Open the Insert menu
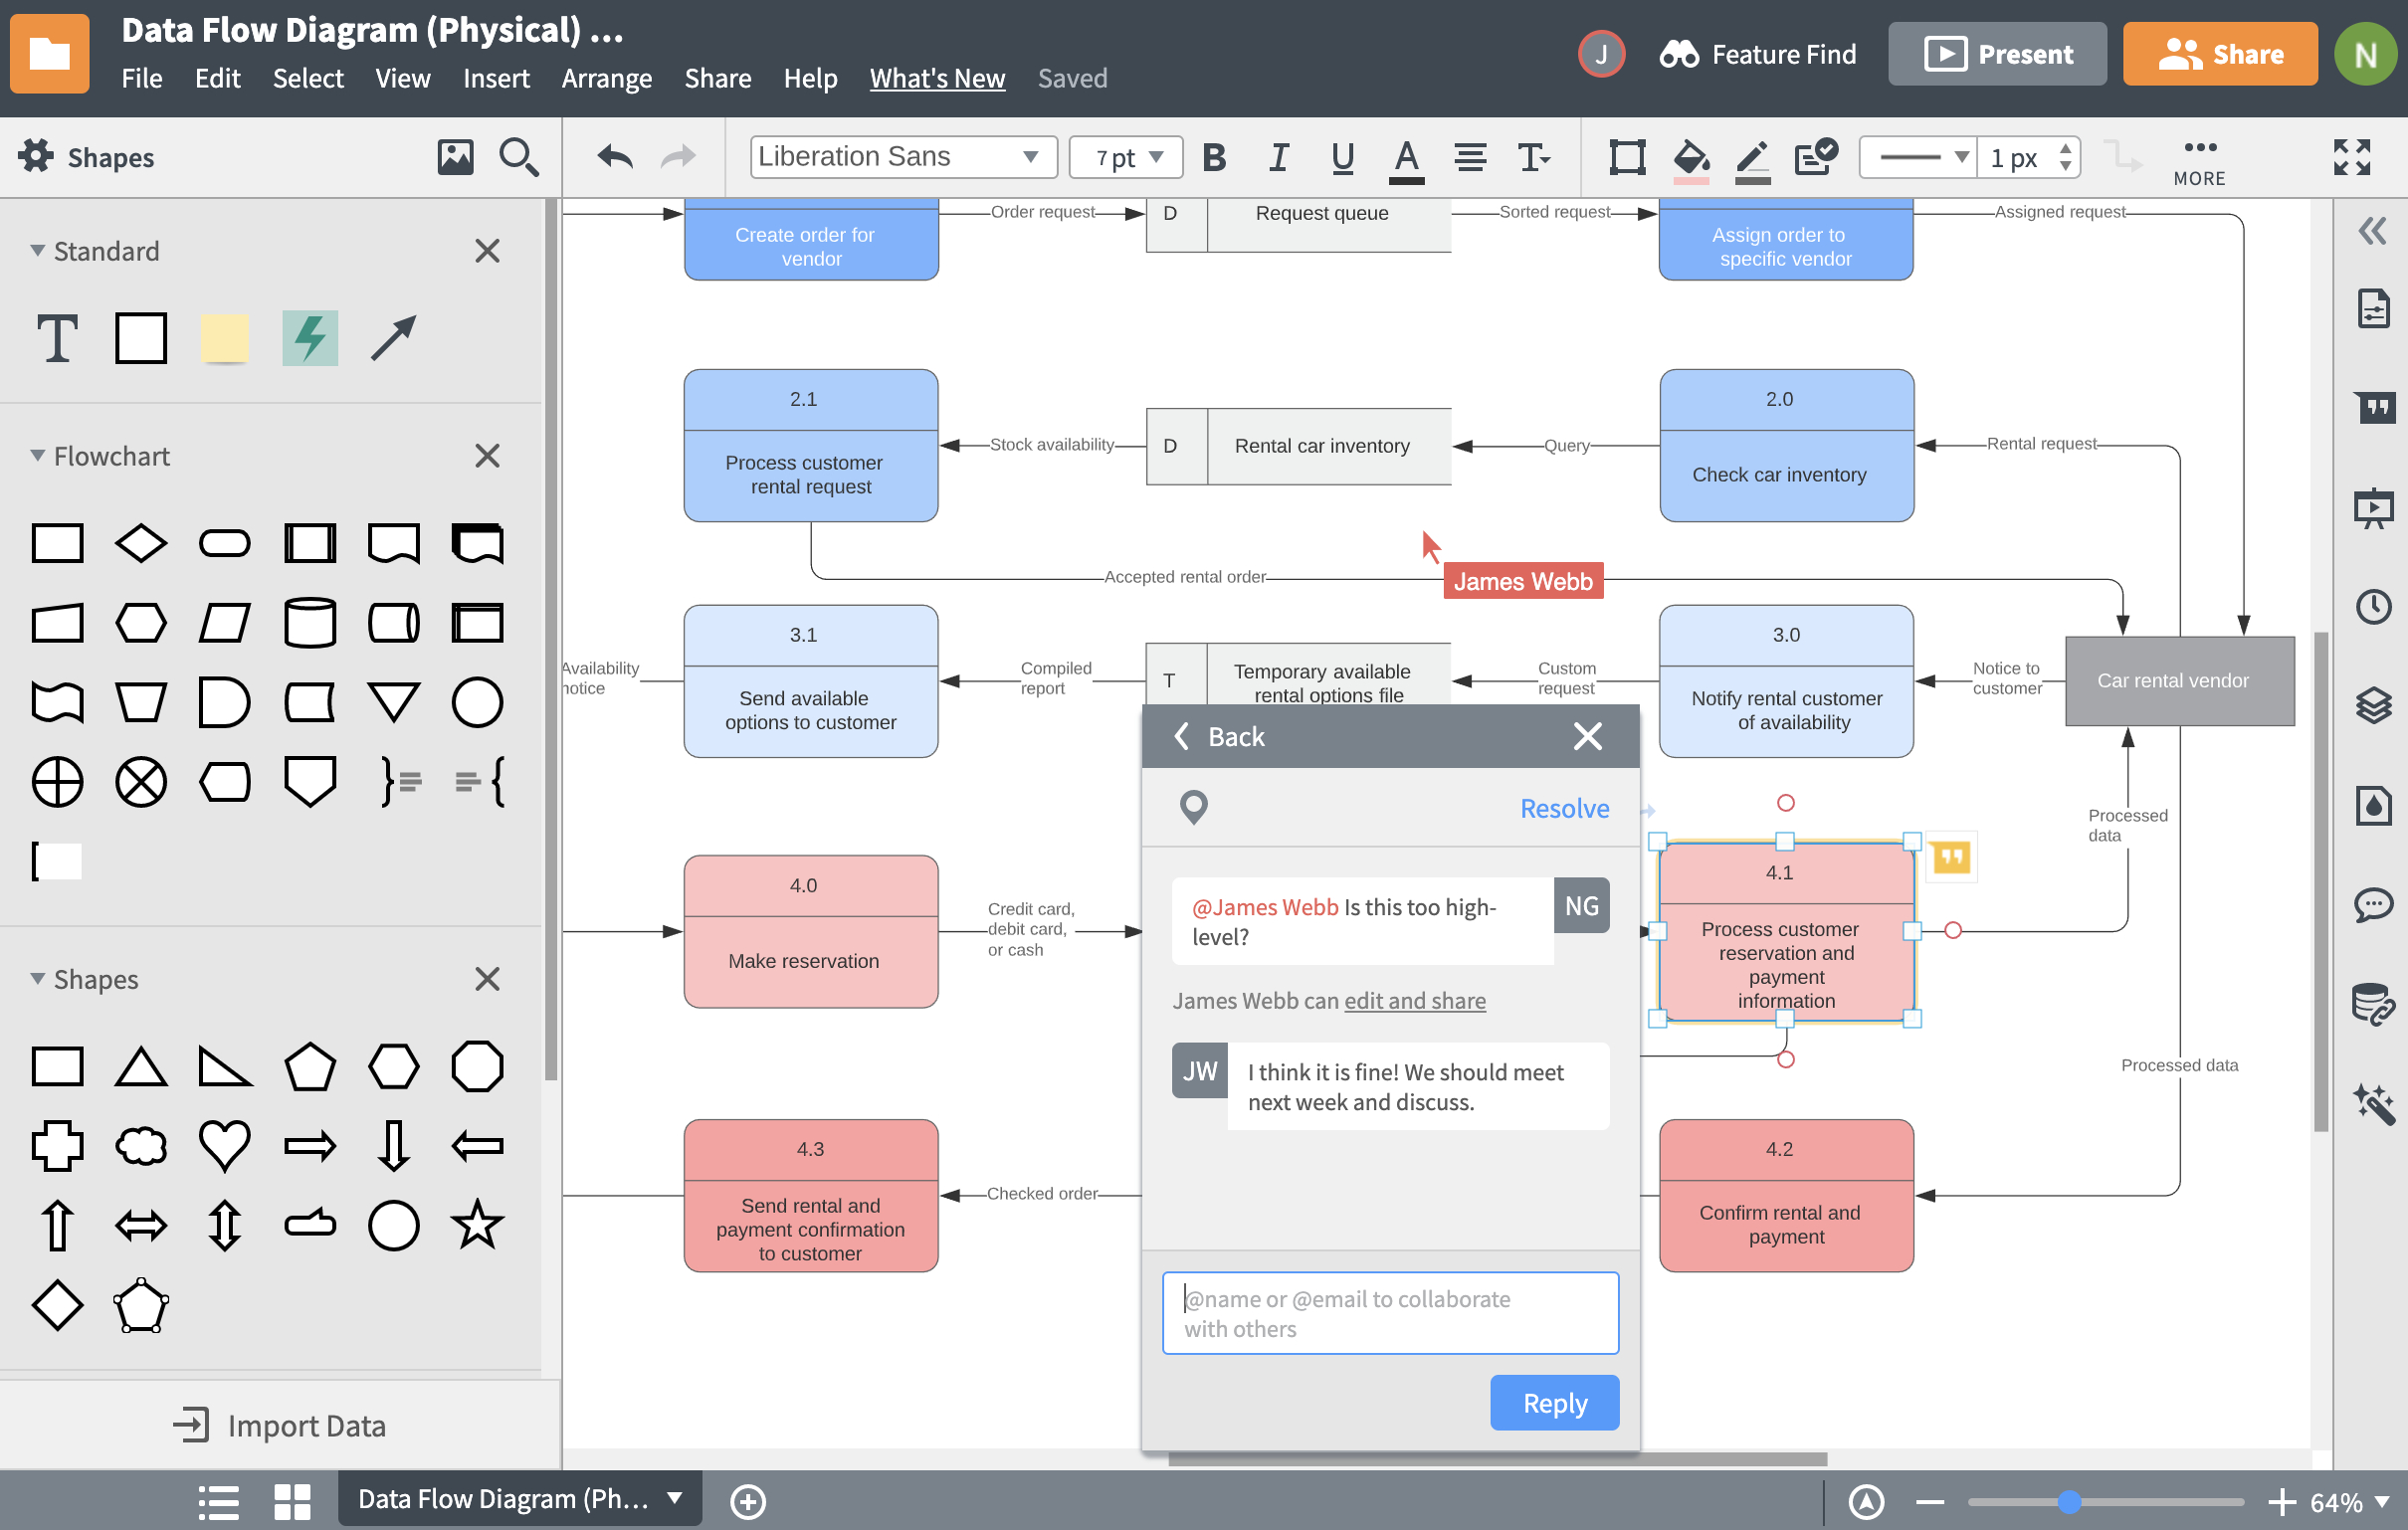 pyautogui.click(x=495, y=78)
